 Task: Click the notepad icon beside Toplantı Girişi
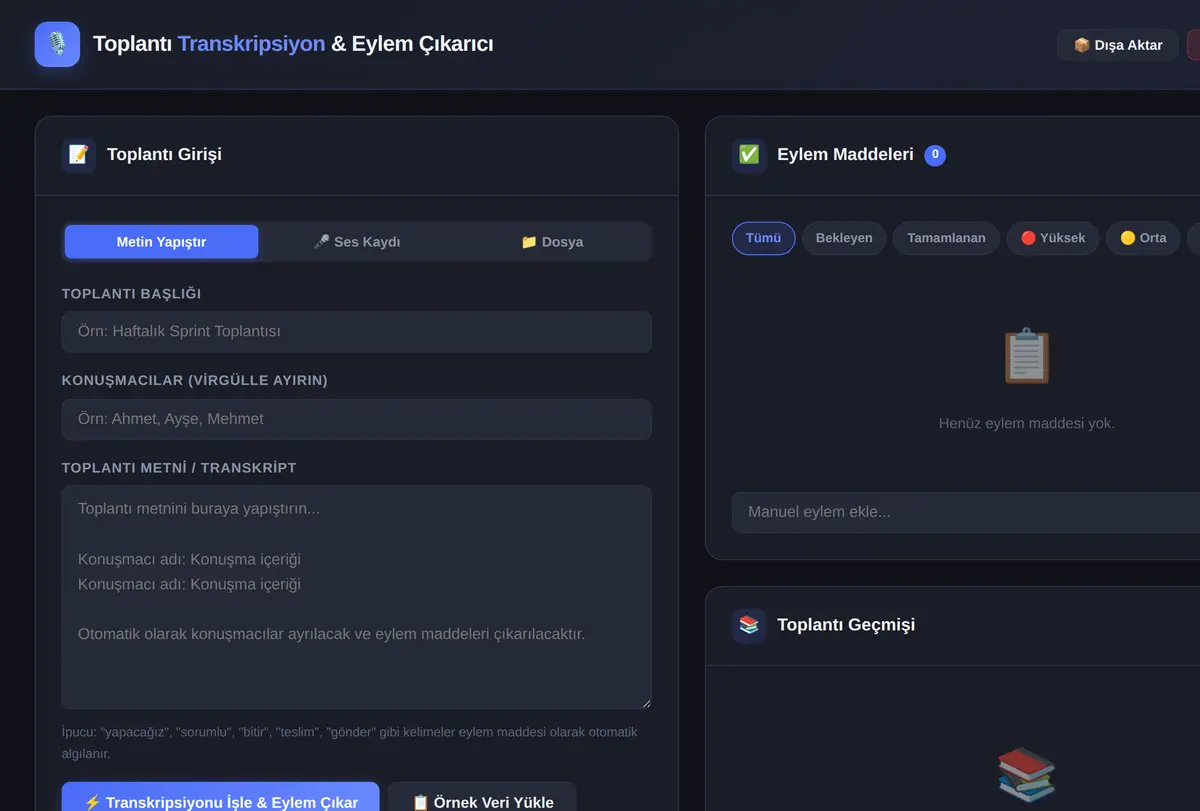tap(79, 155)
